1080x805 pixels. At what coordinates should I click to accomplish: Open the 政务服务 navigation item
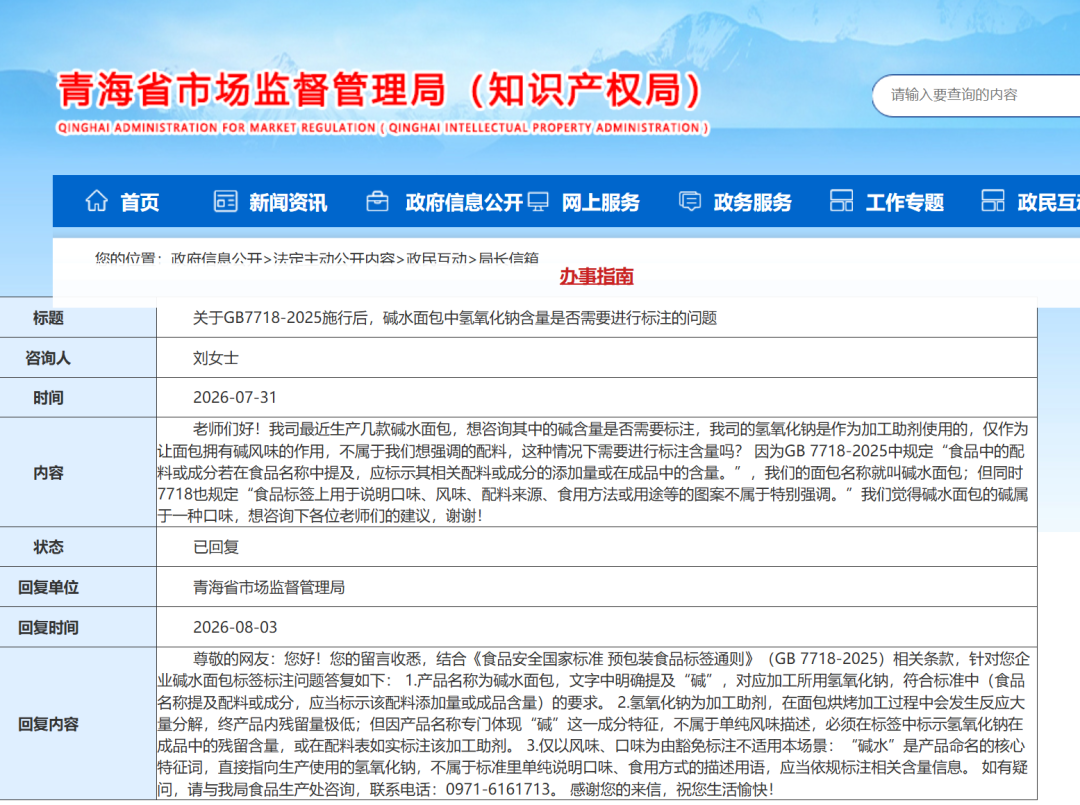(753, 202)
